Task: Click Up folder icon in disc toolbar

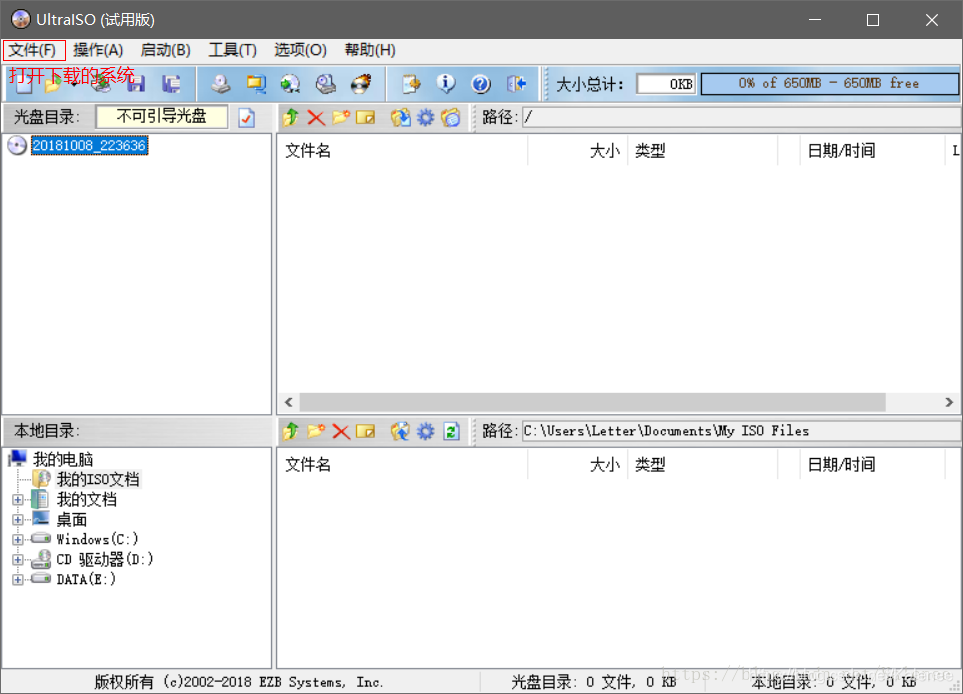Action: 291,117
